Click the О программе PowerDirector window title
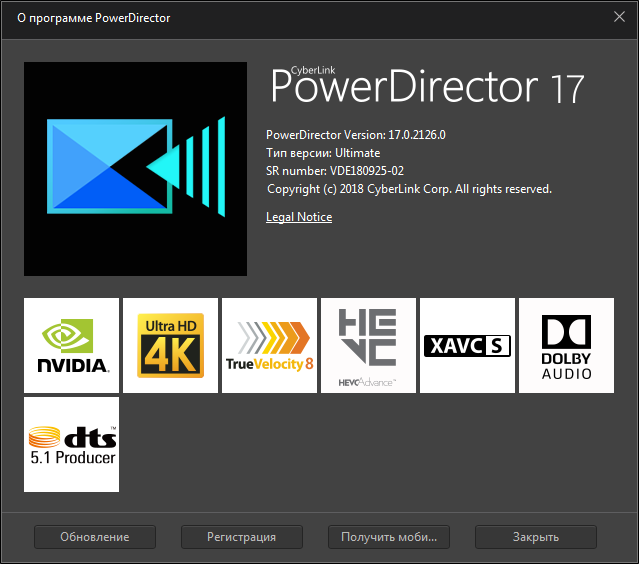639x564 pixels. (x=94, y=19)
